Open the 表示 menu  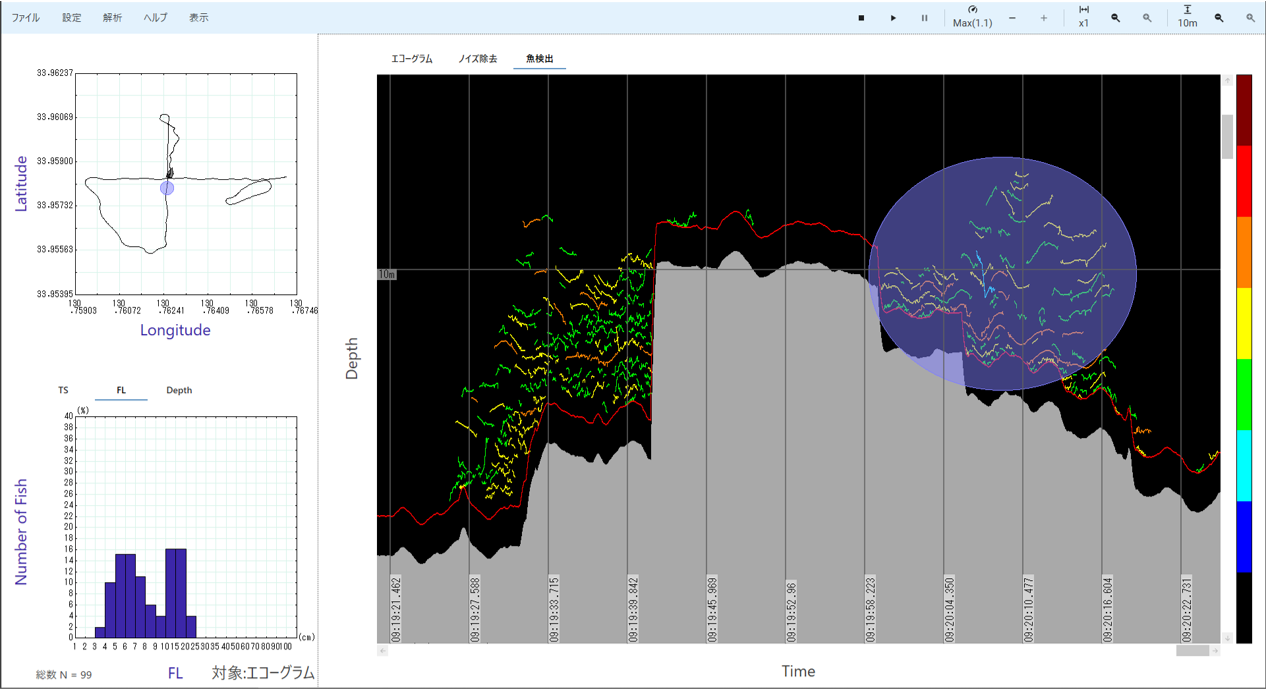[199, 18]
